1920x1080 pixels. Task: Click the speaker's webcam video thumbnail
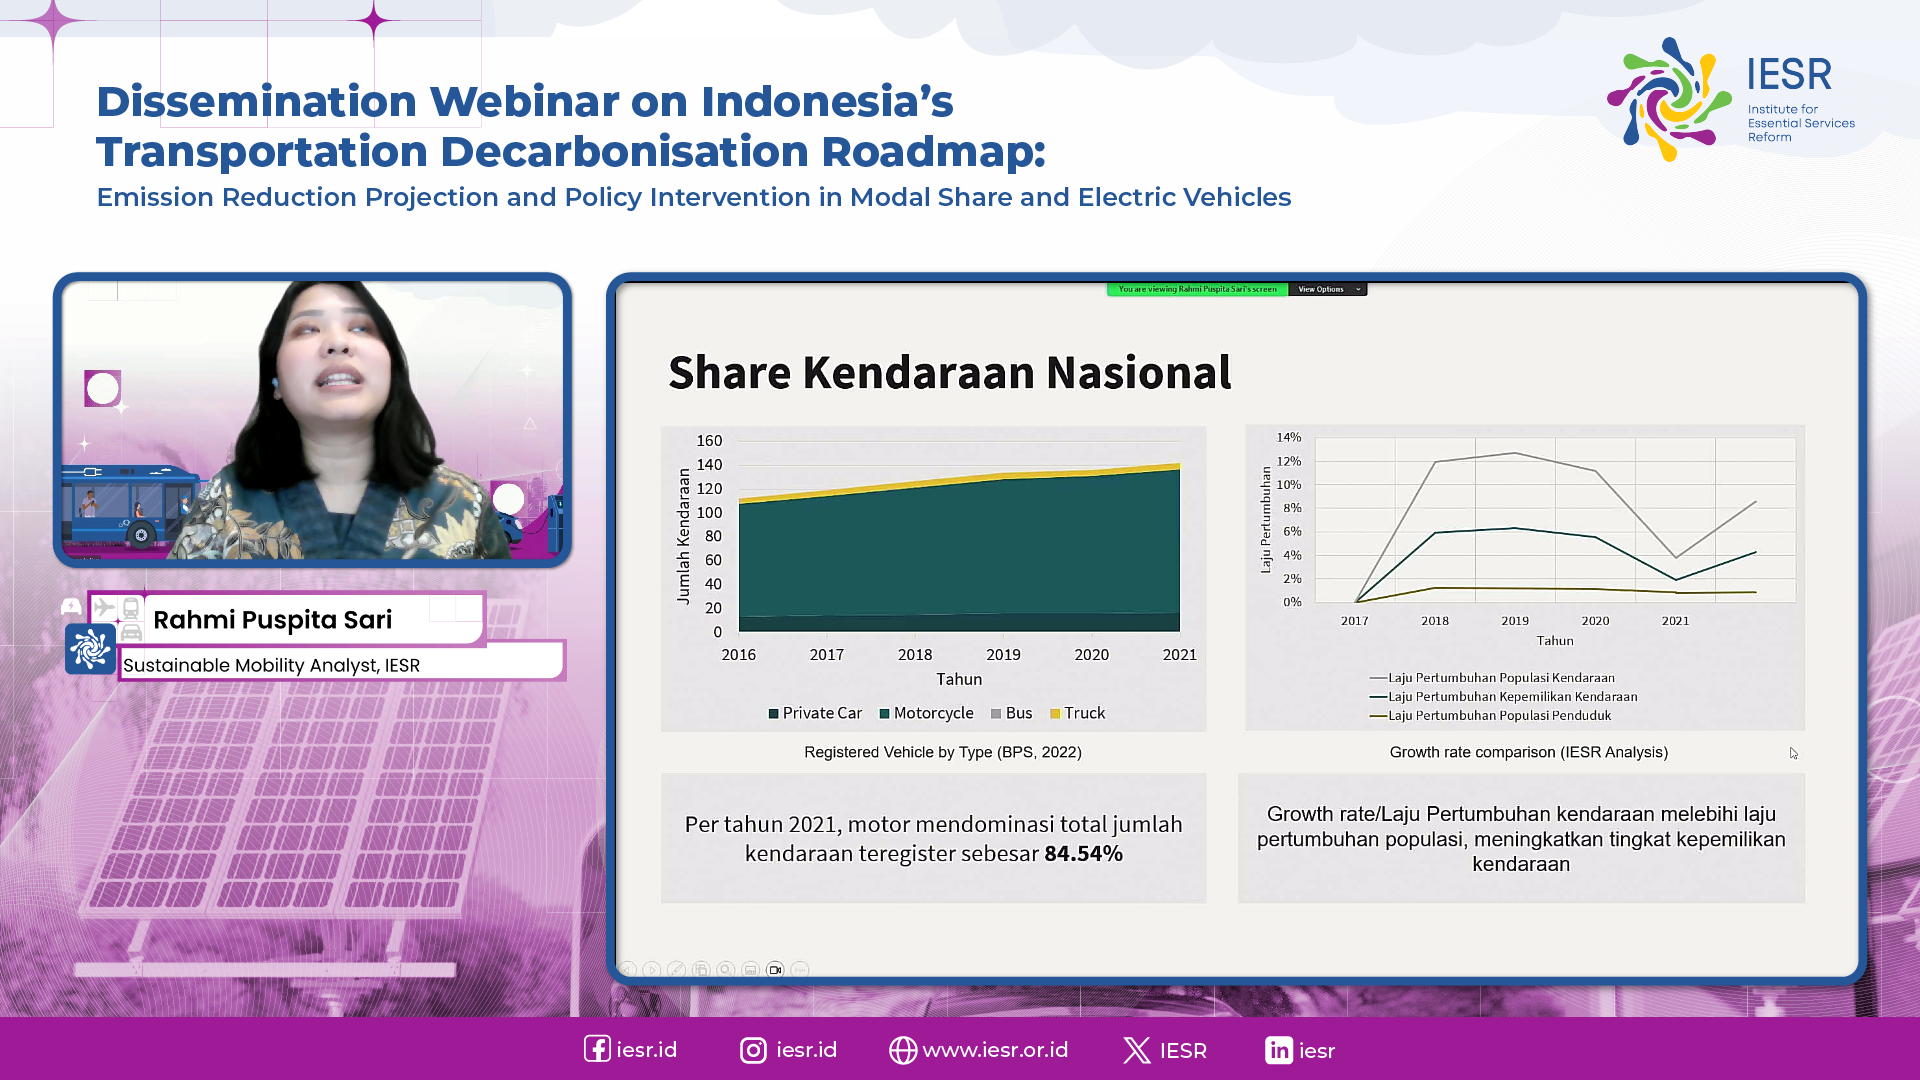[x=313, y=420]
